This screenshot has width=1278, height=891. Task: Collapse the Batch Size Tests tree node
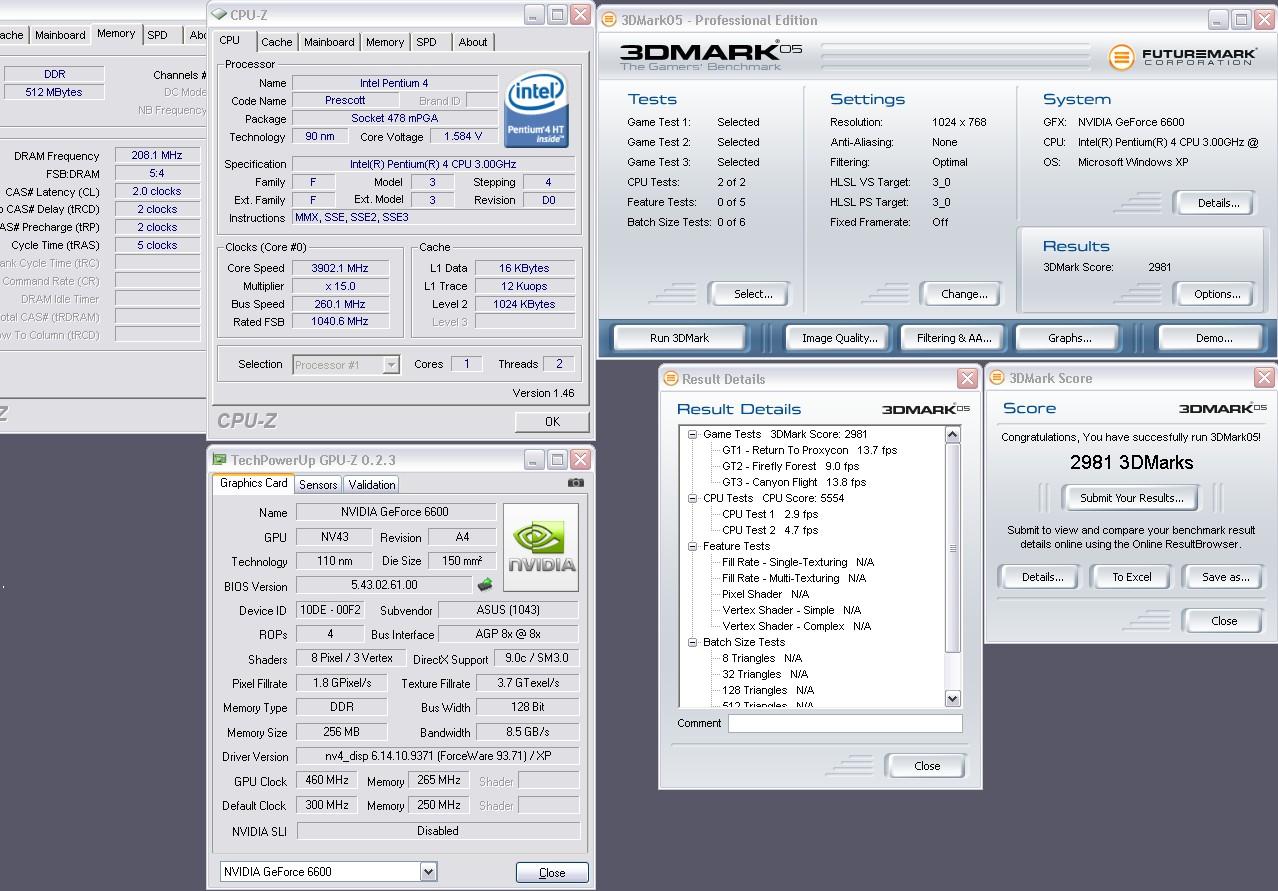[x=692, y=642]
